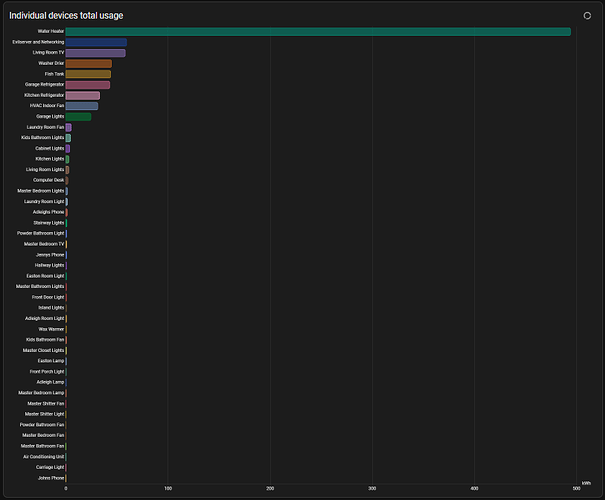Select the HVAC Indoor Fan bar
Image resolution: width=605 pixels, height=500 pixels.
click(x=82, y=106)
